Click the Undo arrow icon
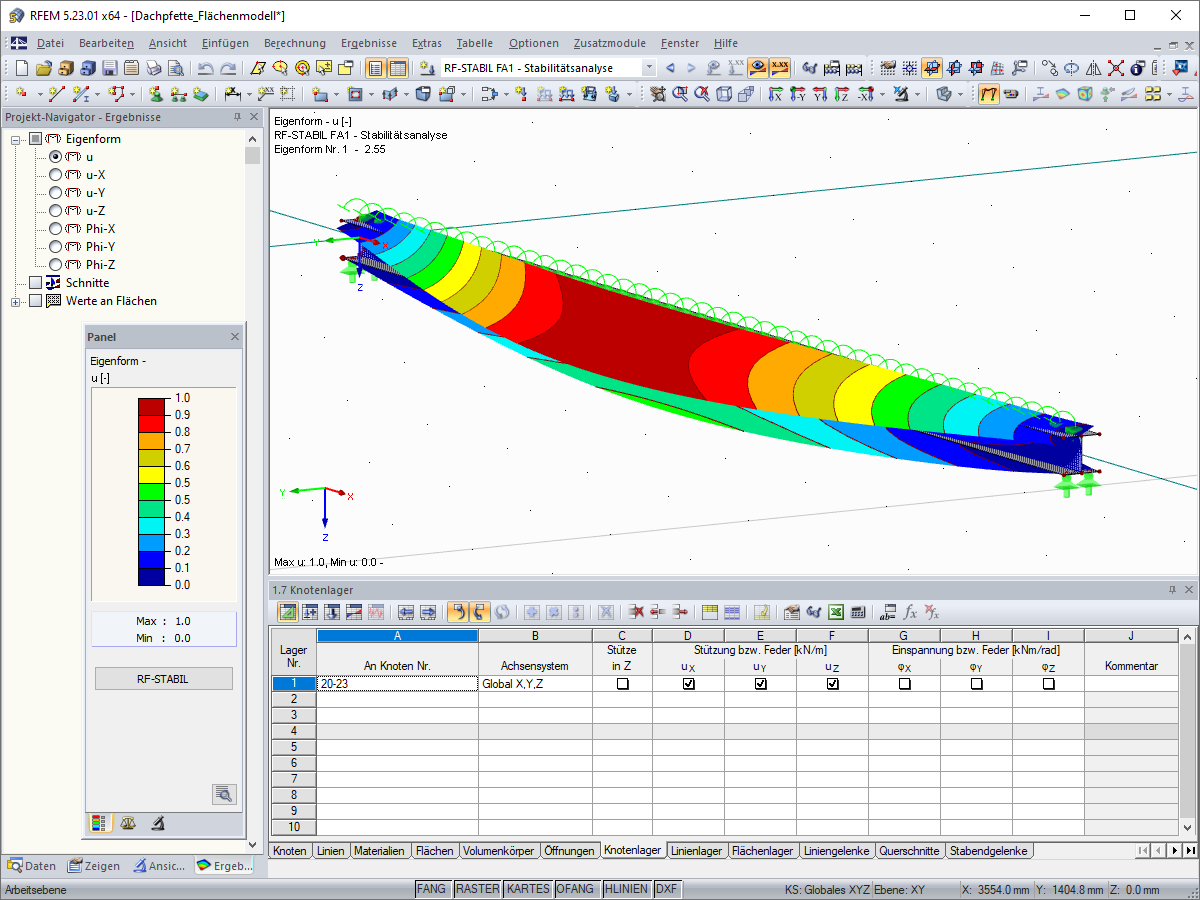Image resolution: width=1200 pixels, height=900 pixels. (205, 68)
